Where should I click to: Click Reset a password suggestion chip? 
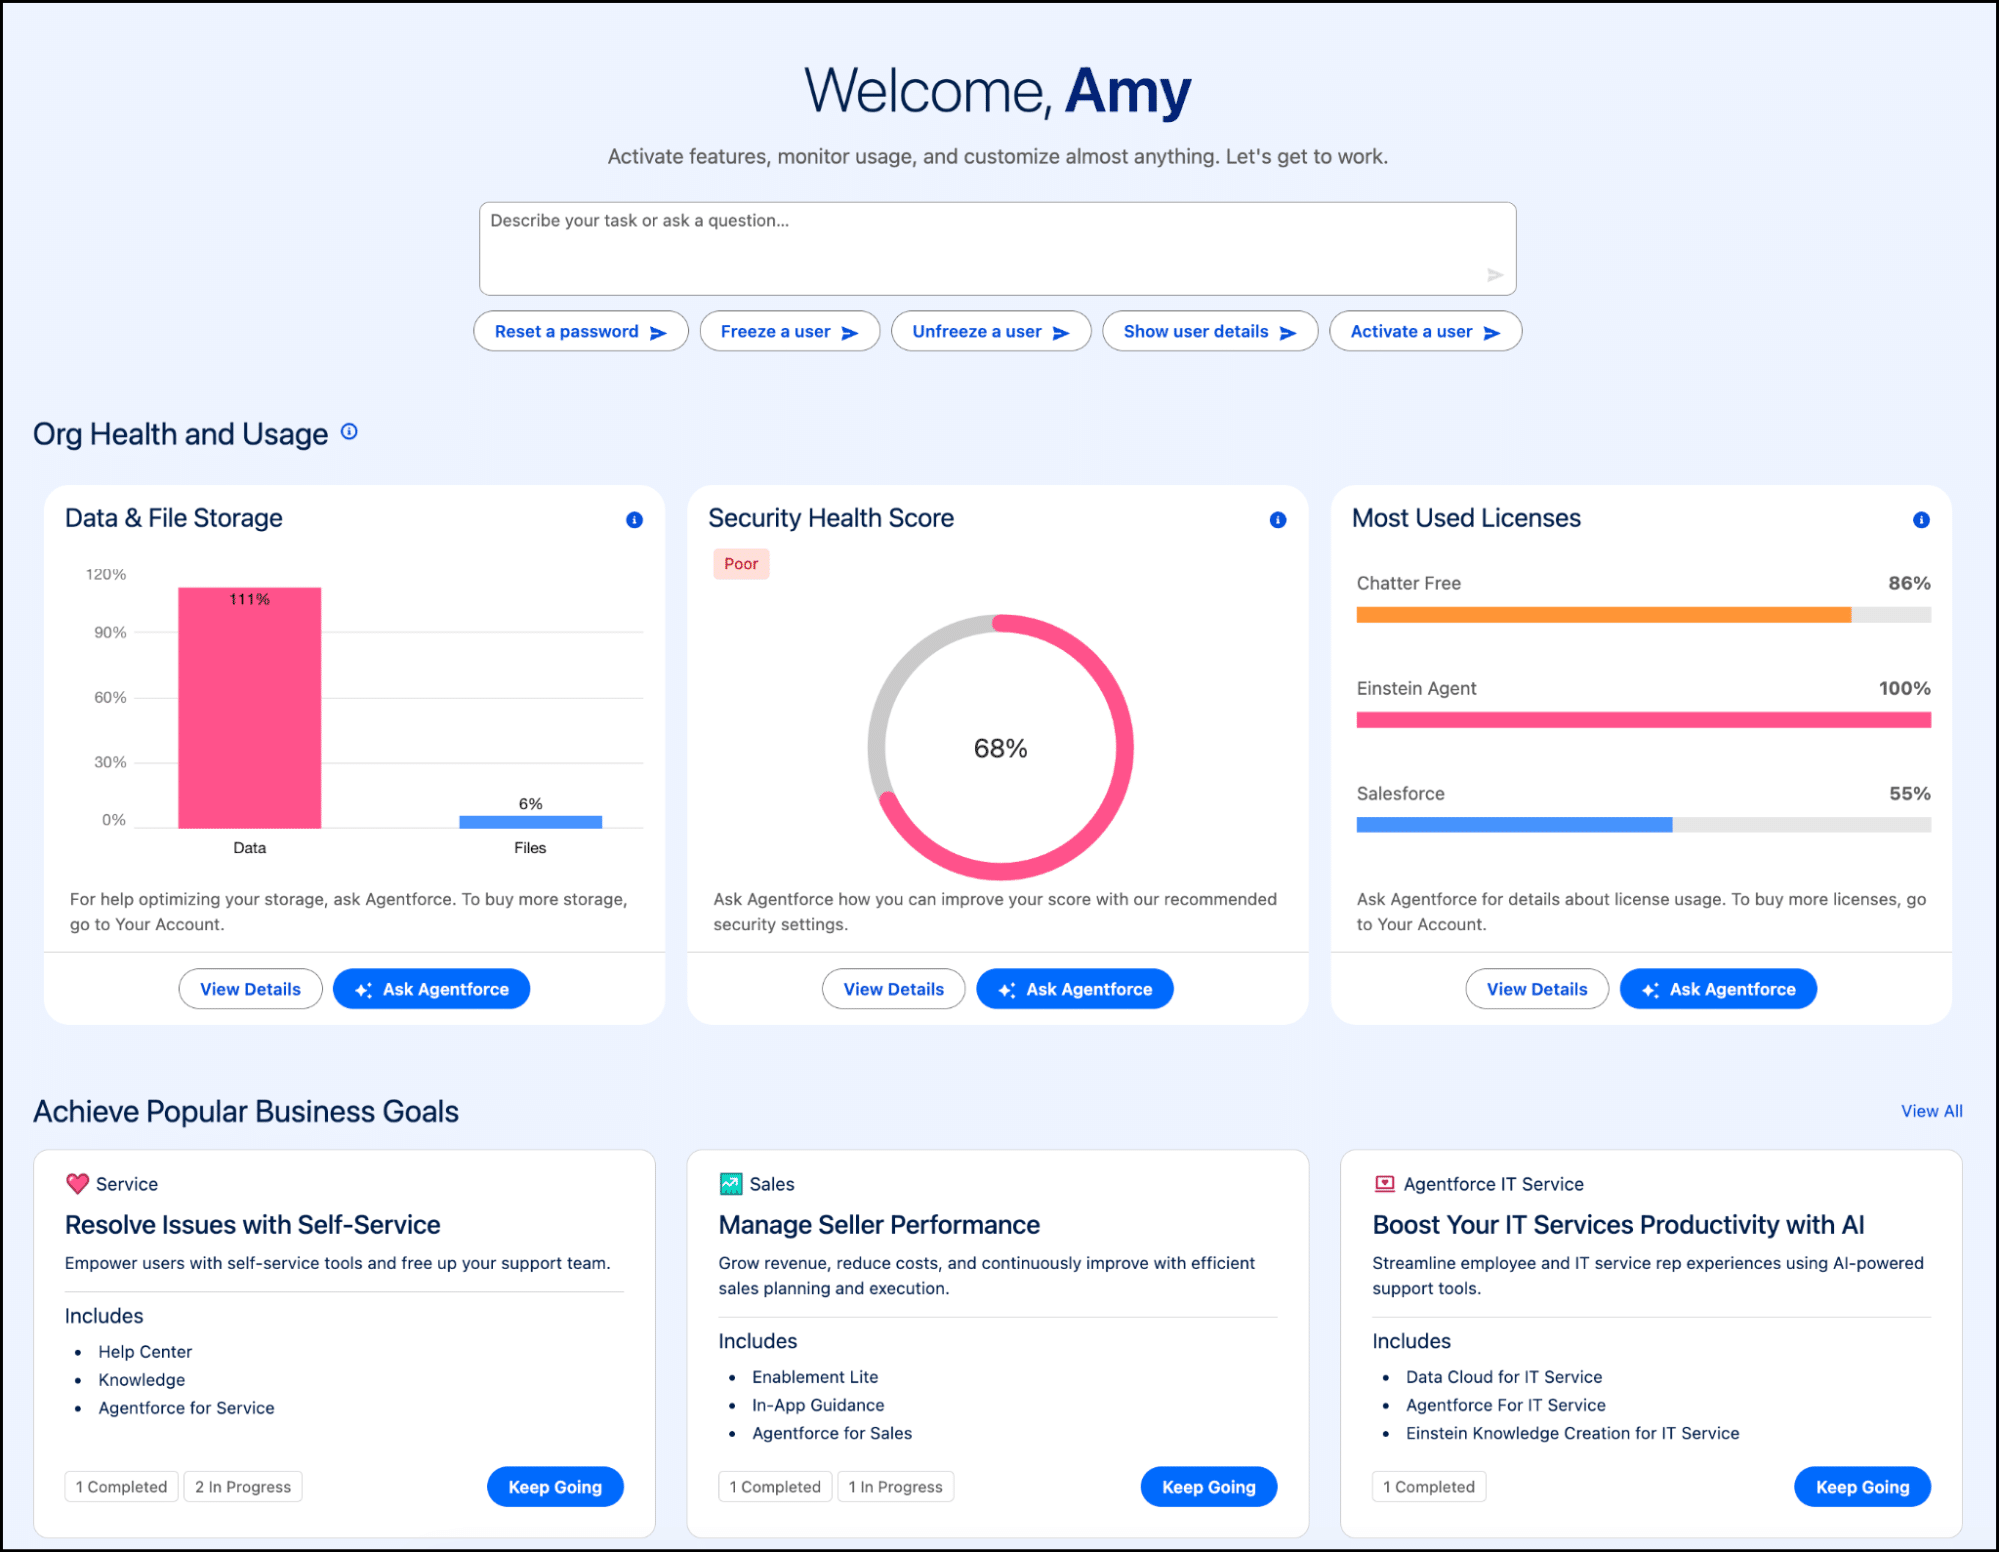[580, 332]
